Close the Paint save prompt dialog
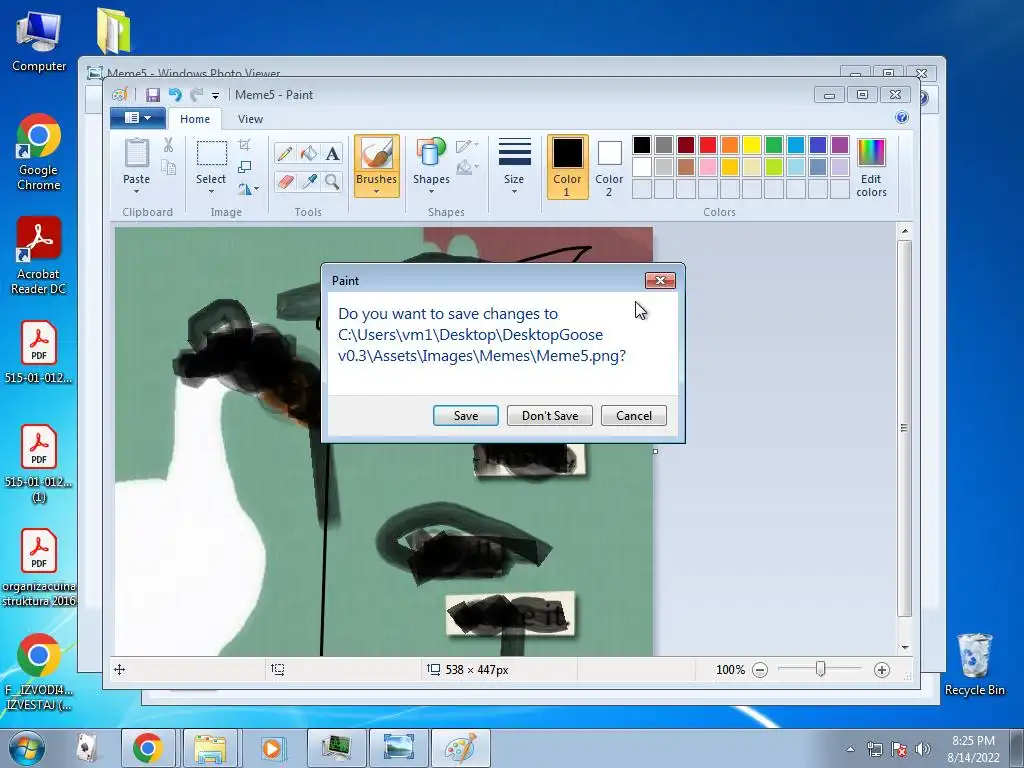 (x=660, y=280)
